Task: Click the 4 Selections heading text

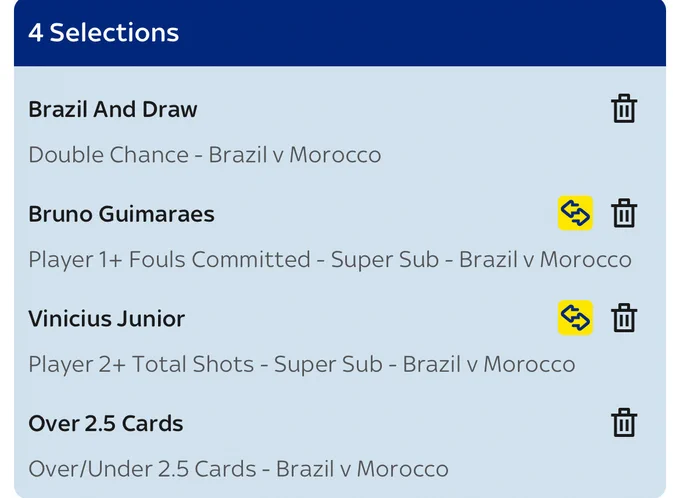Action: [x=104, y=33]
